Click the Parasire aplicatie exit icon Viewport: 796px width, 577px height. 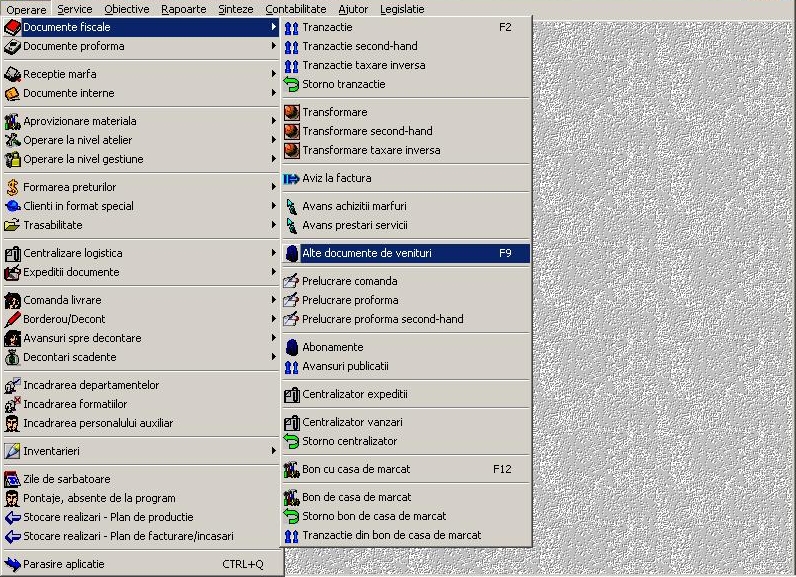(x=13, y=565)
